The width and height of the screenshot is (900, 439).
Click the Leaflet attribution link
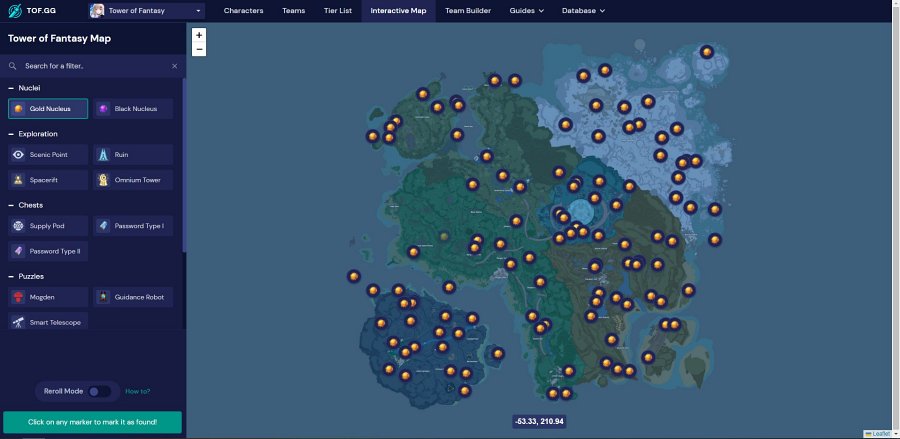880,434
